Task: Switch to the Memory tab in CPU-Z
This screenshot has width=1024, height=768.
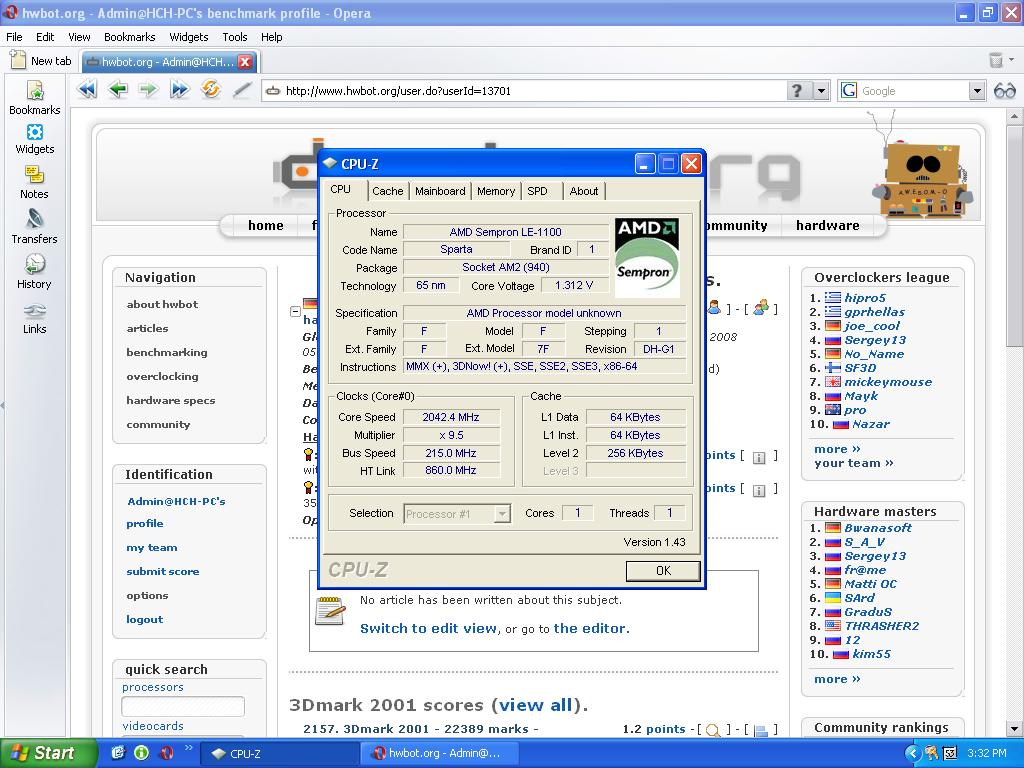Action: pos(496,191)
